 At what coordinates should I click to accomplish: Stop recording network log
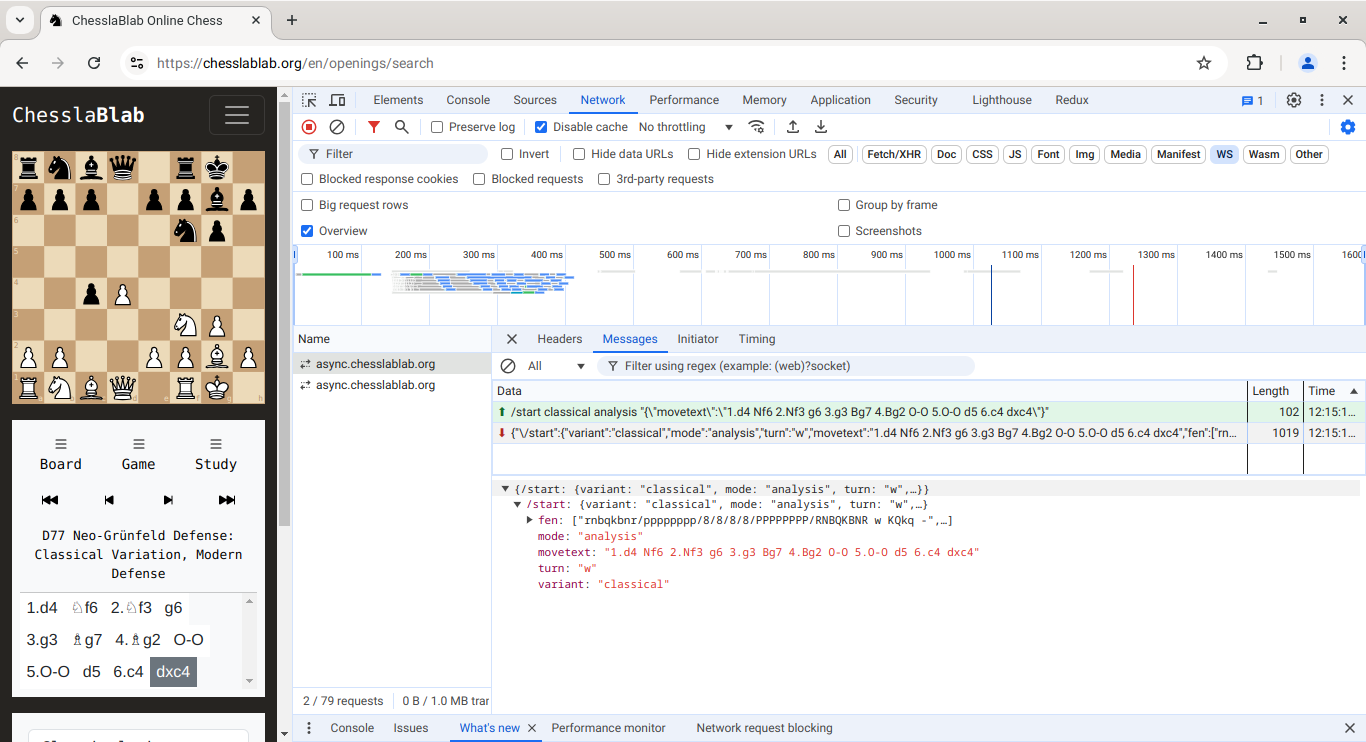309,127
